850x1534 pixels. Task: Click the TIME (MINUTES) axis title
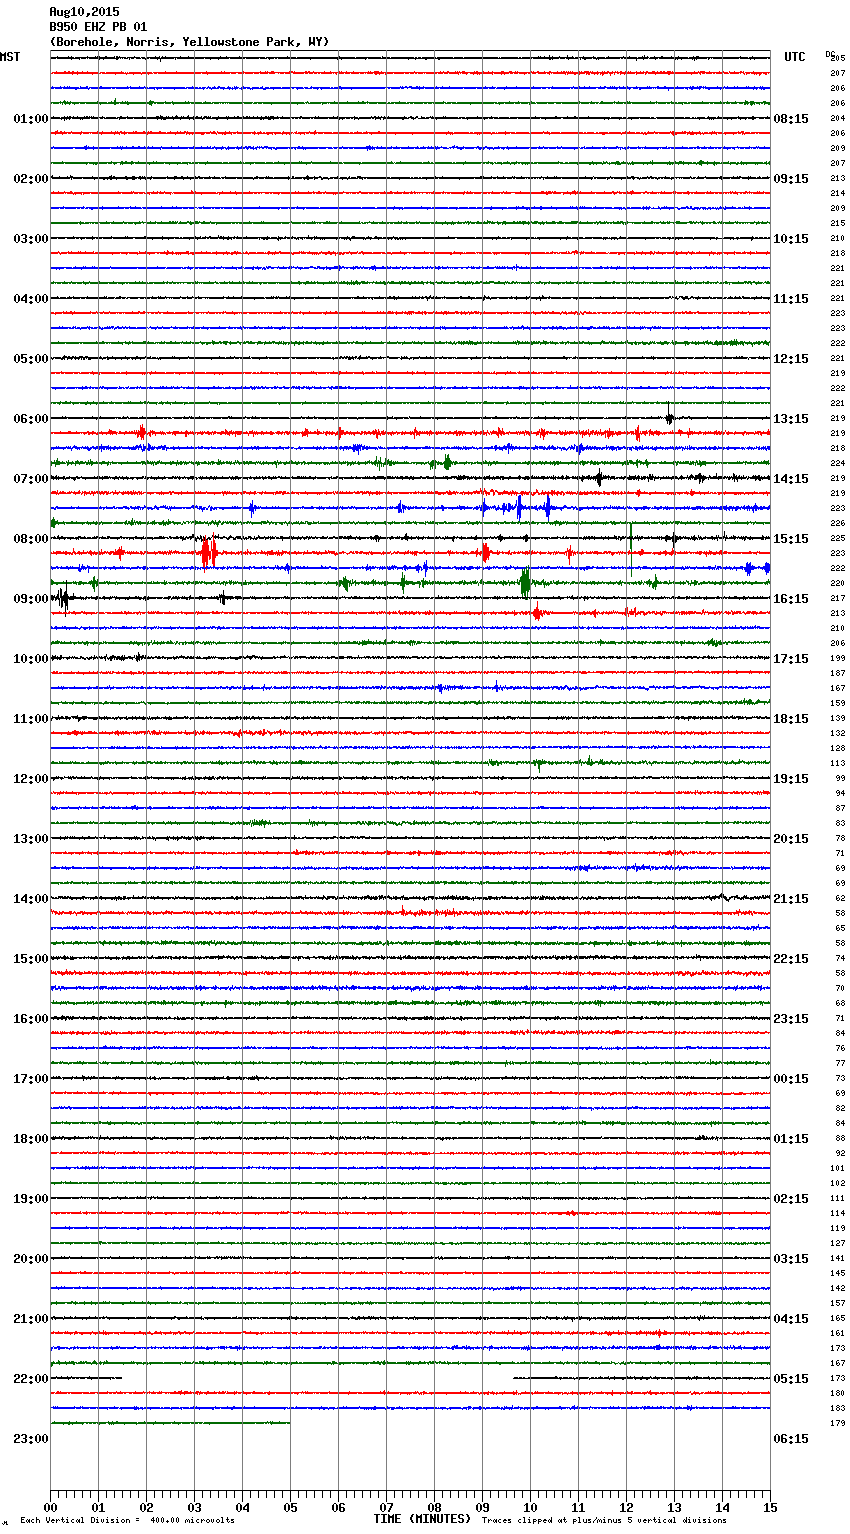click(x=422, y=1519)
